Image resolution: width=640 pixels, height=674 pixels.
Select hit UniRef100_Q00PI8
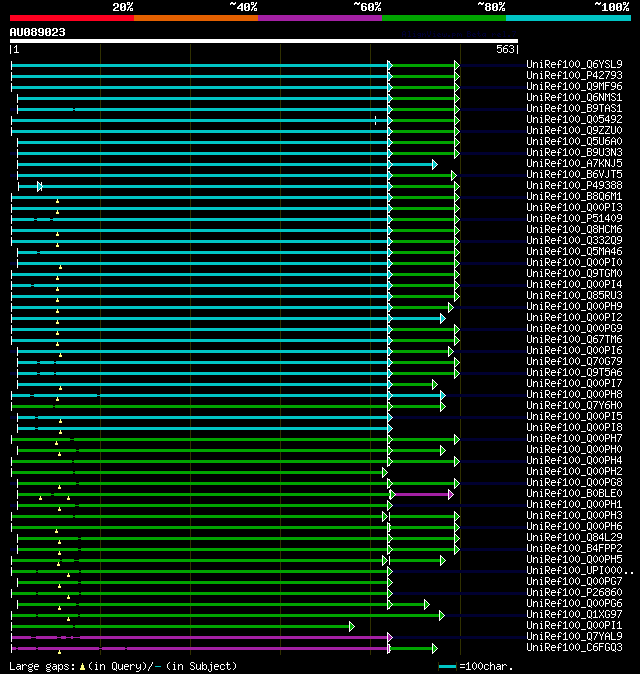click(574, 428)
